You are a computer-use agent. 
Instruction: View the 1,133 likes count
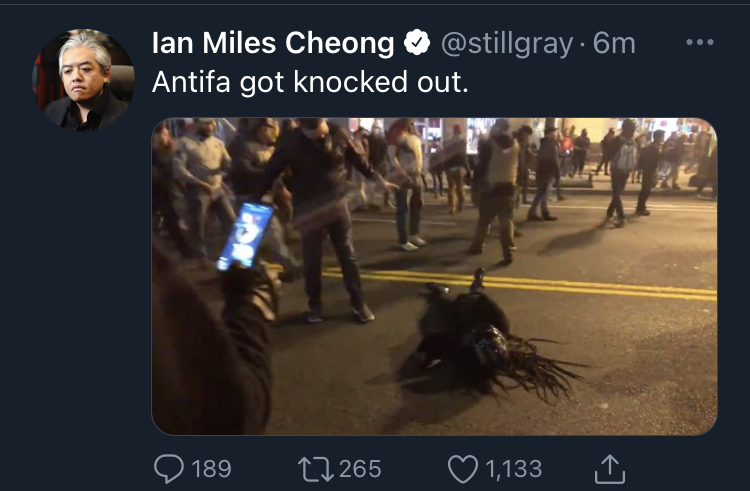pyautogui.click(x=514, y=469)
